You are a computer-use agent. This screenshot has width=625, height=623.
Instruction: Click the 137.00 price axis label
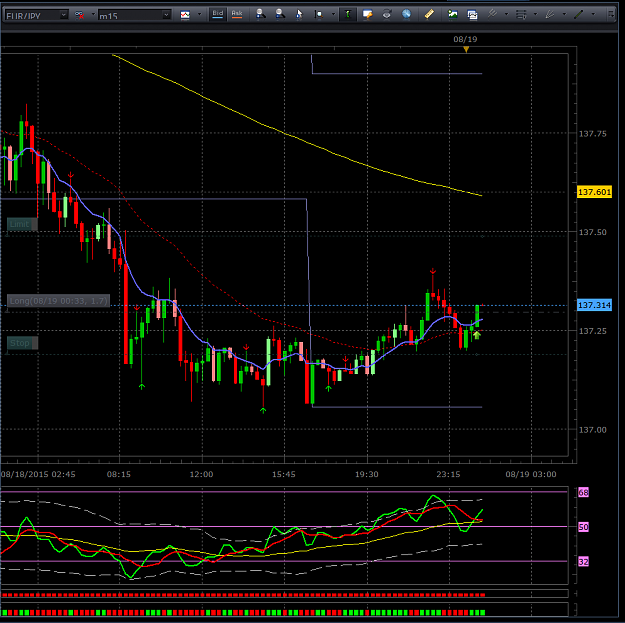592,430
